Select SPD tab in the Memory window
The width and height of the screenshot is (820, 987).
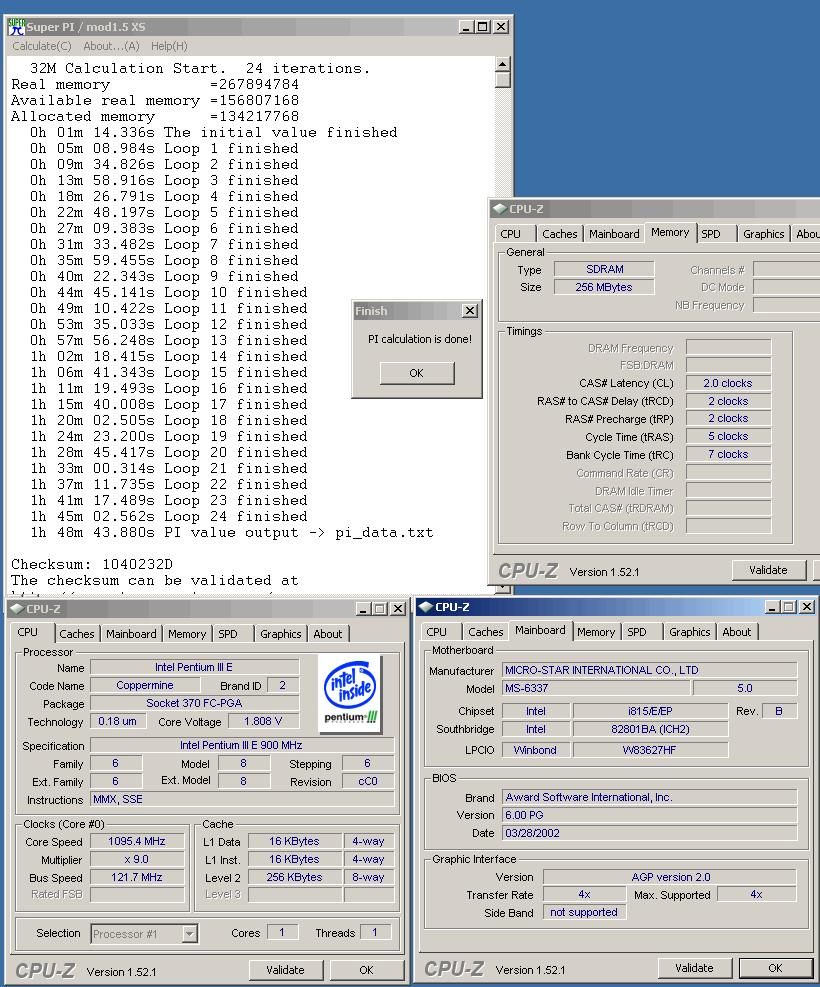pyautogui.click(x=711, y=234)
